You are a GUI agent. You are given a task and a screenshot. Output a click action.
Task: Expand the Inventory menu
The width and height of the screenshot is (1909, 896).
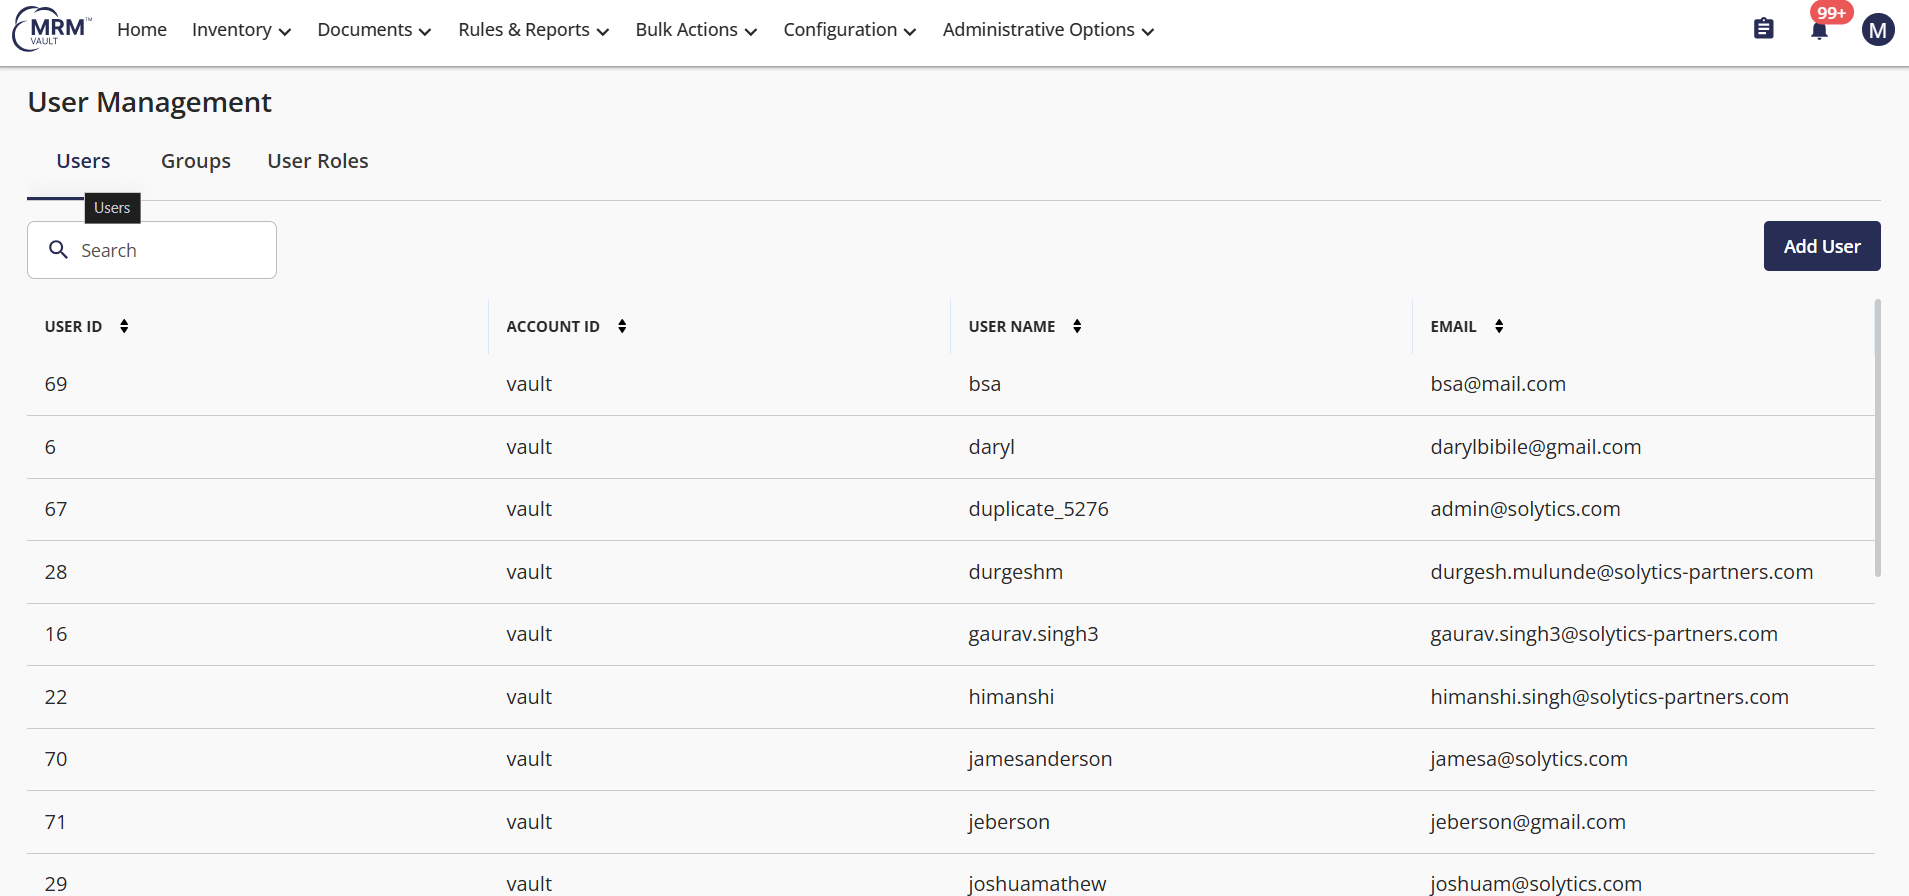click(241, 30)
